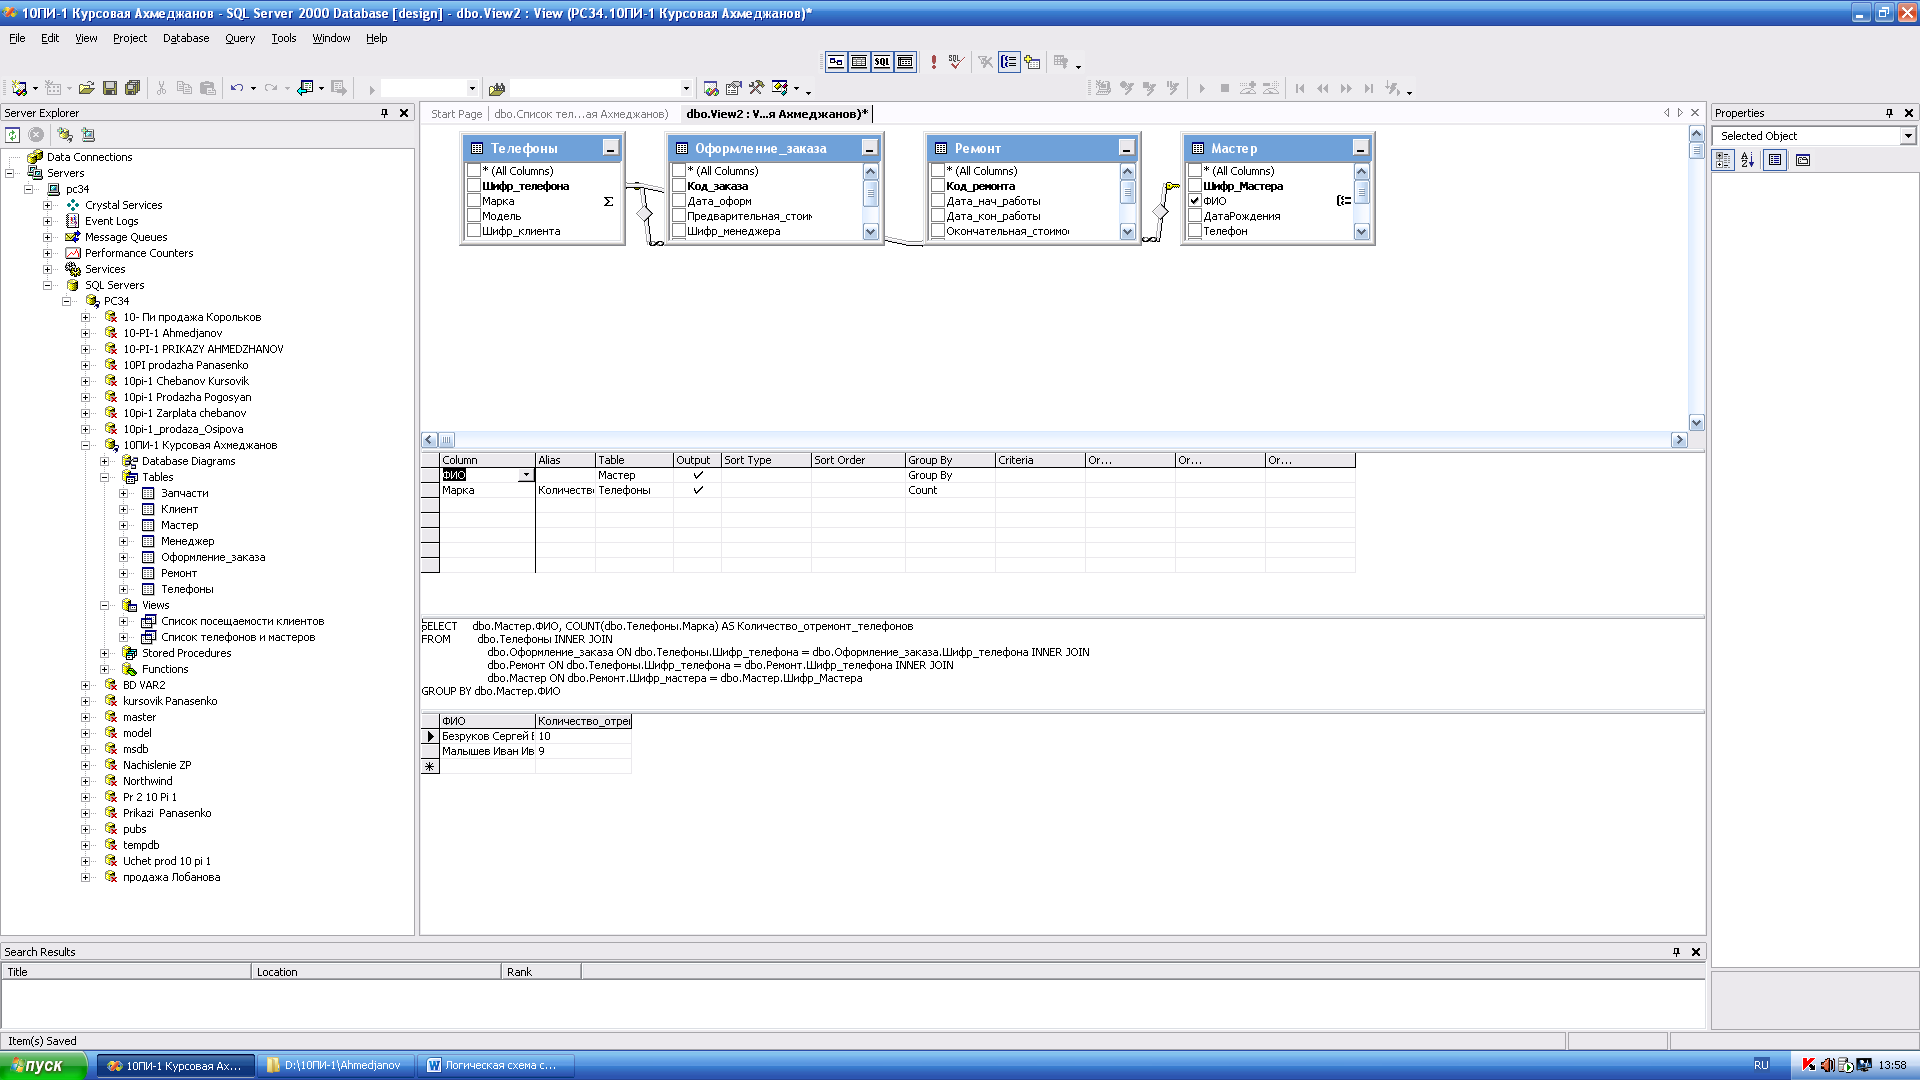
Task: Toggle the Group By toolbar button
Action: point(1009,62)
